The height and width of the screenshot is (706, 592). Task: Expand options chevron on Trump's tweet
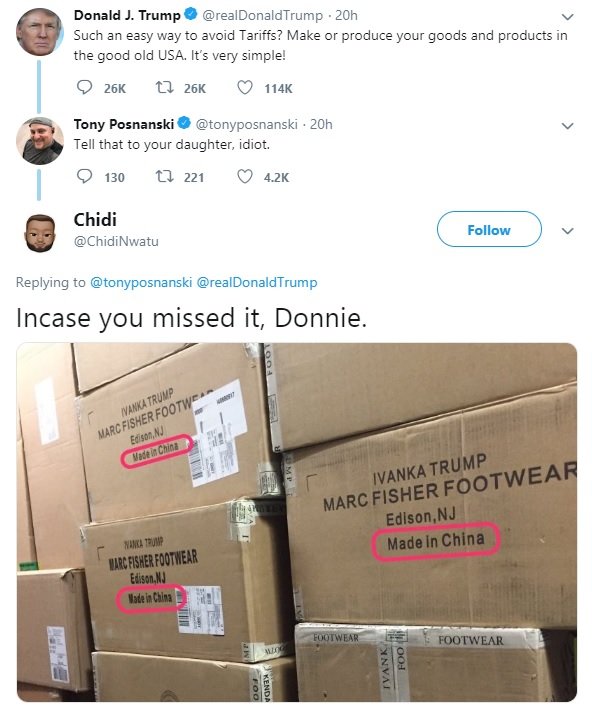pos(567,17)
